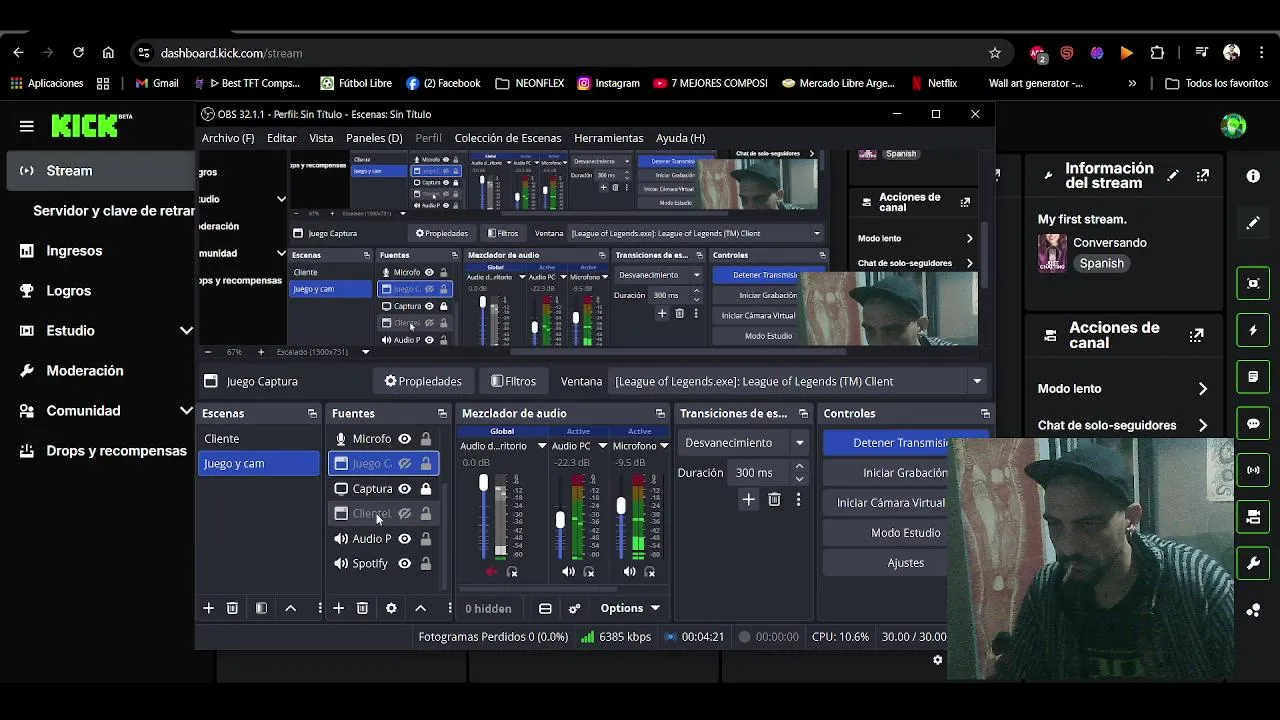Add a new source in the Fuentes dock
Viewport: 1280px width, 720px height.
point(338,608)
